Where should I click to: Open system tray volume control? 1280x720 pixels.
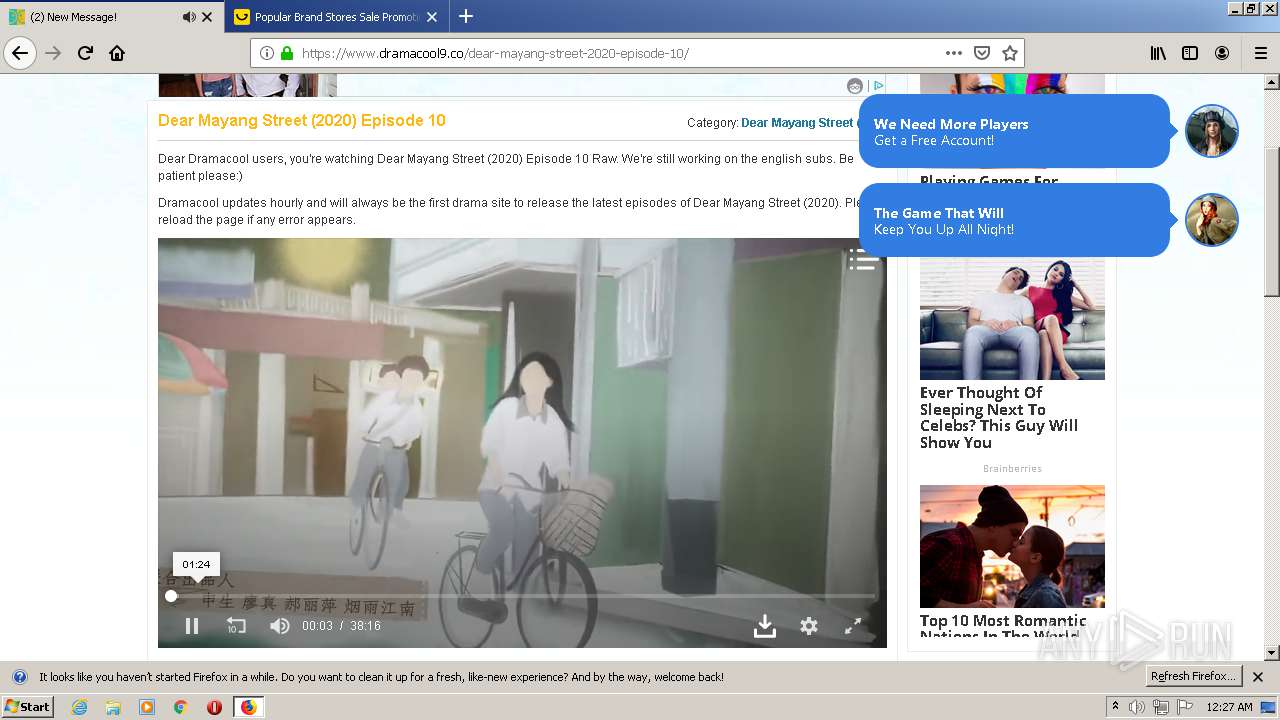1137,707
